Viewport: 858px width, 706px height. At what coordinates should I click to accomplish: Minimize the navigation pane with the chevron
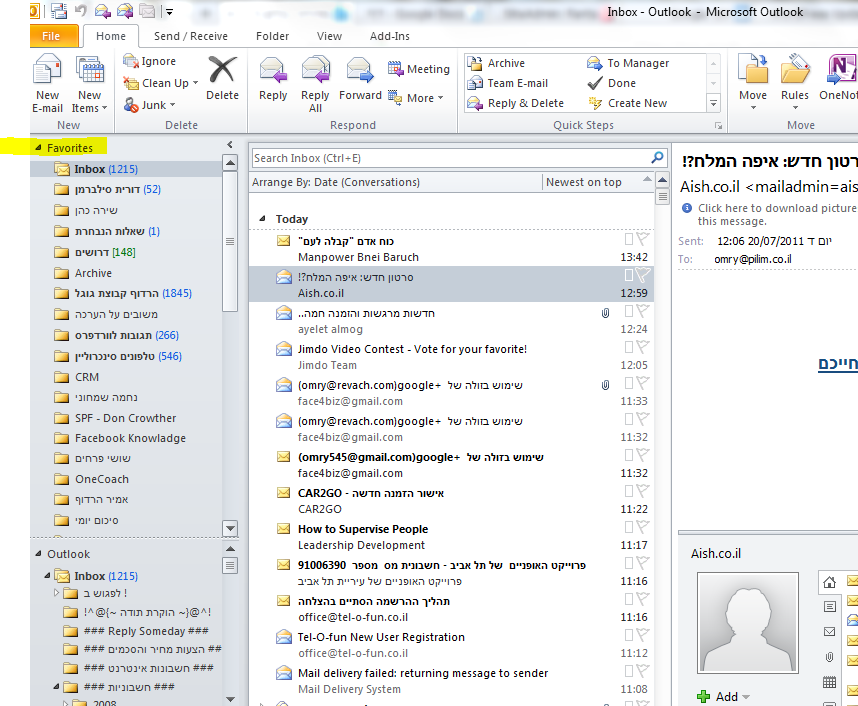point(230,144)
